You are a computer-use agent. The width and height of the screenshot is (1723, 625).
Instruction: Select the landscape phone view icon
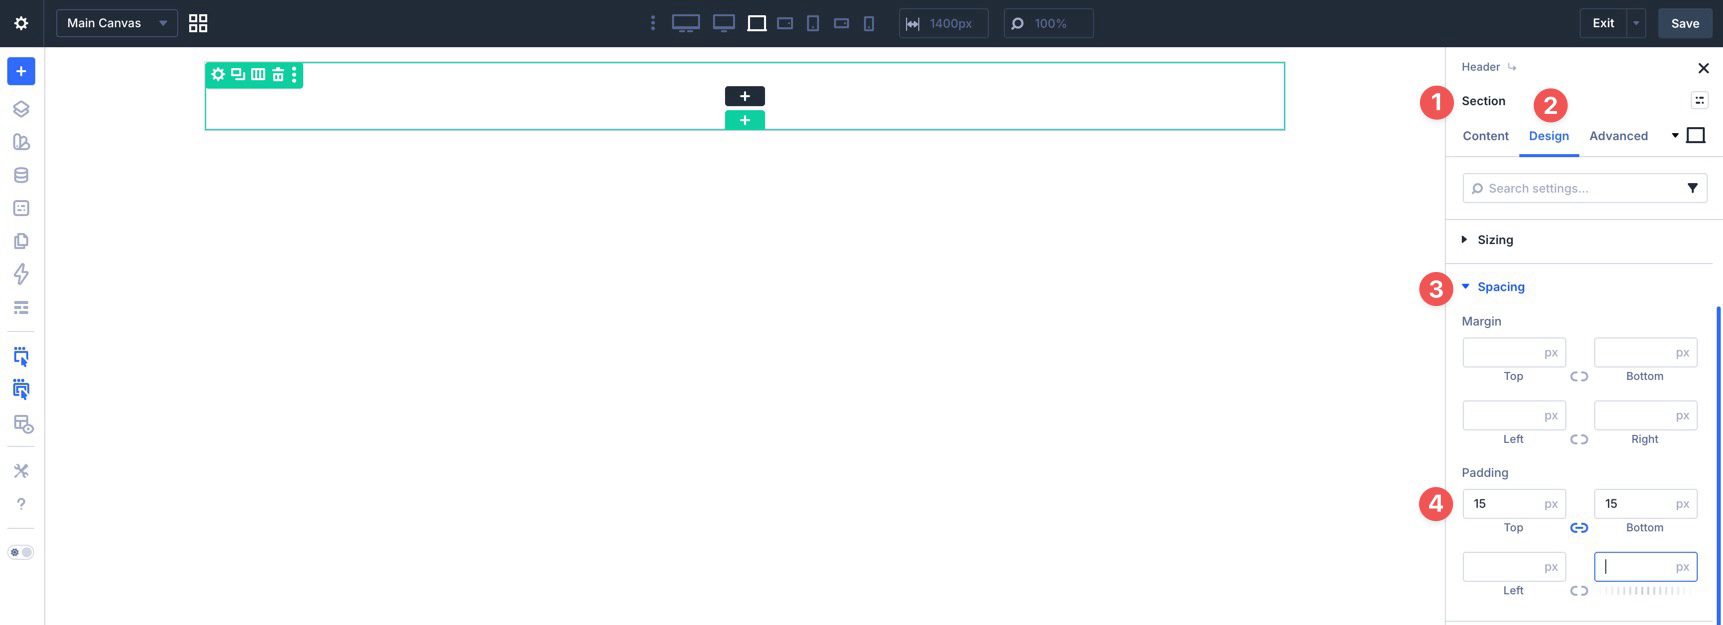[x=842, y=23]
